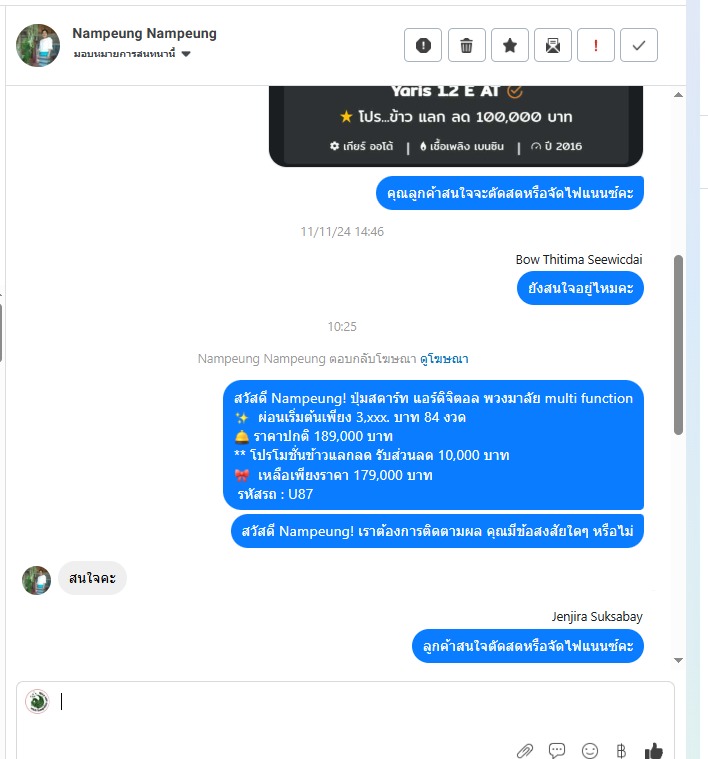Click the vertical scrollbar thumb in chat
708x759 pixels.
(x=678, y=345)
